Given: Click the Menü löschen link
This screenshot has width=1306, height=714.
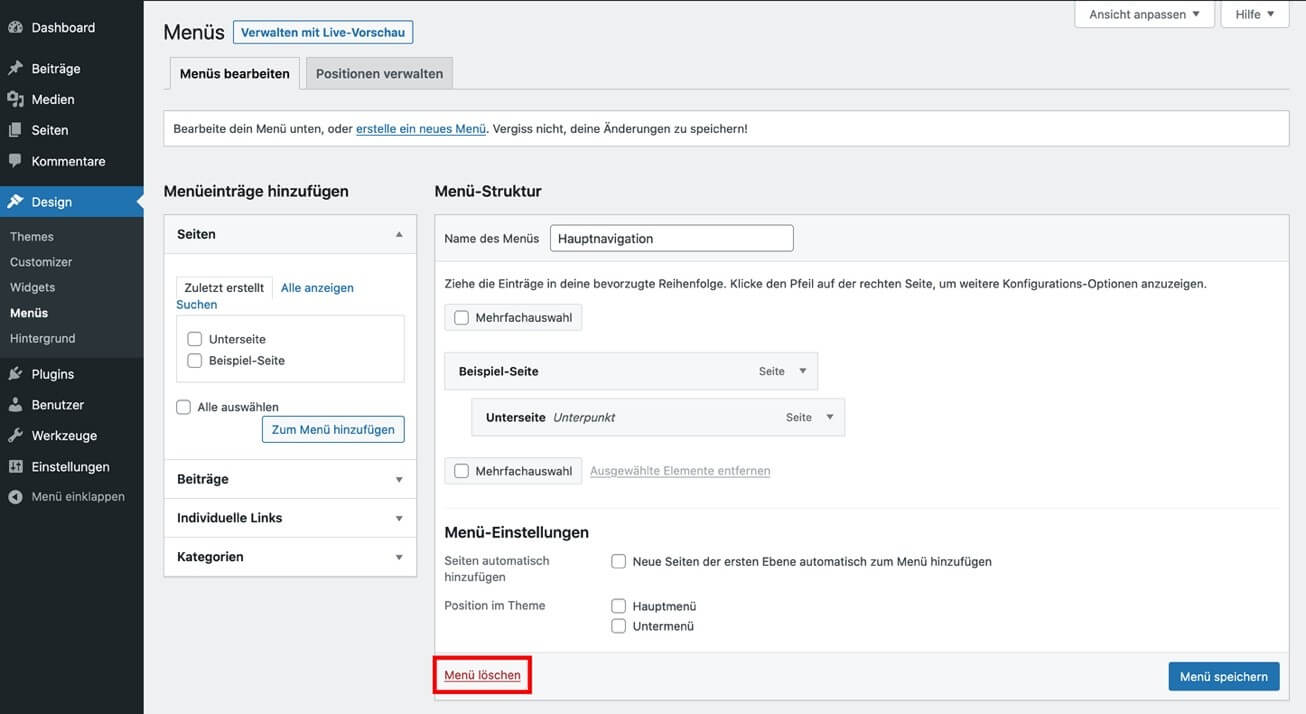Looking at the screenshot, I should (x=482, y=676).
